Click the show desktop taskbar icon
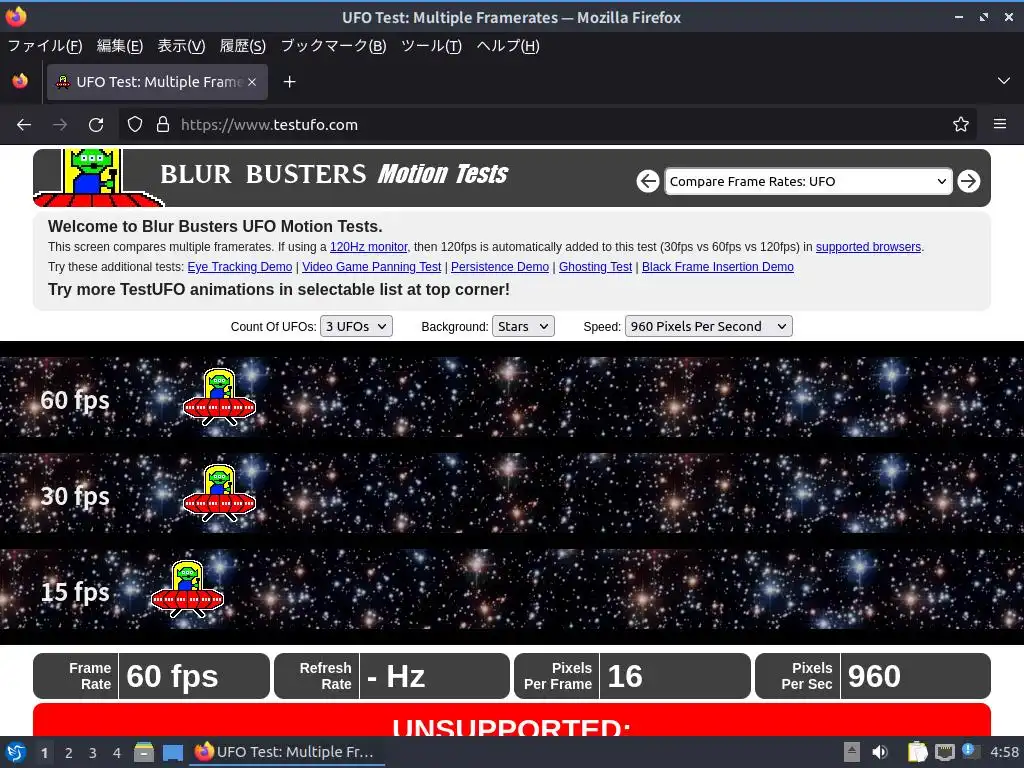This screenshot has width=1024, height=768. tap(172, 752)
